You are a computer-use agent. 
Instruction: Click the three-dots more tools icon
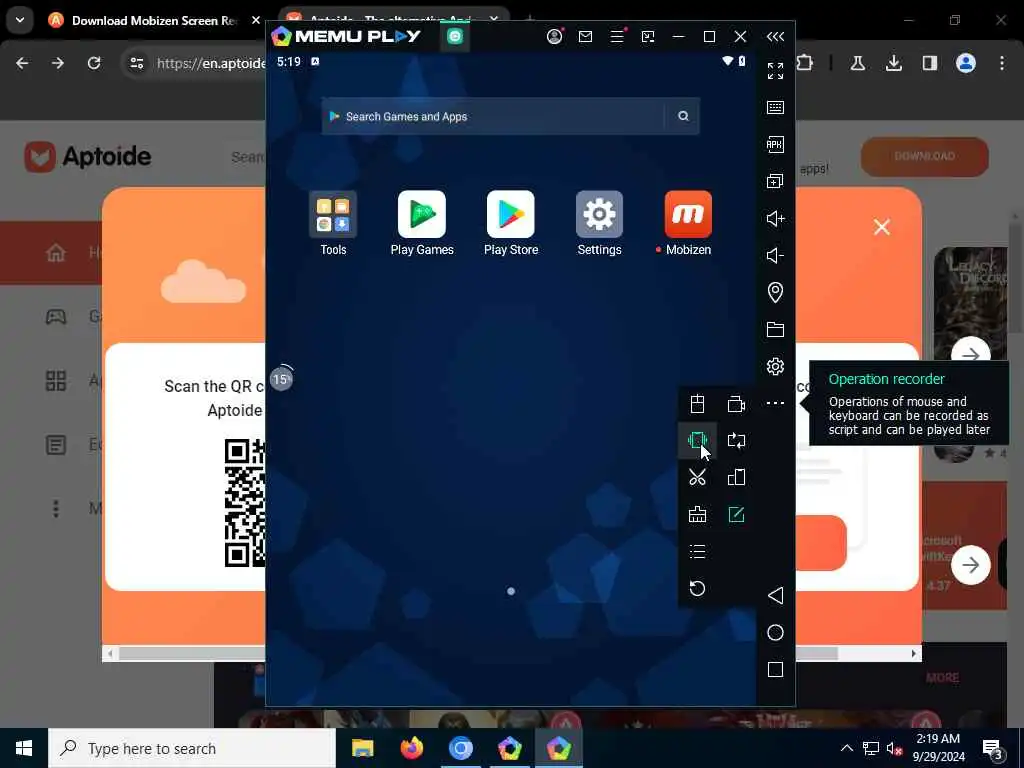click(x=775, y=403)
